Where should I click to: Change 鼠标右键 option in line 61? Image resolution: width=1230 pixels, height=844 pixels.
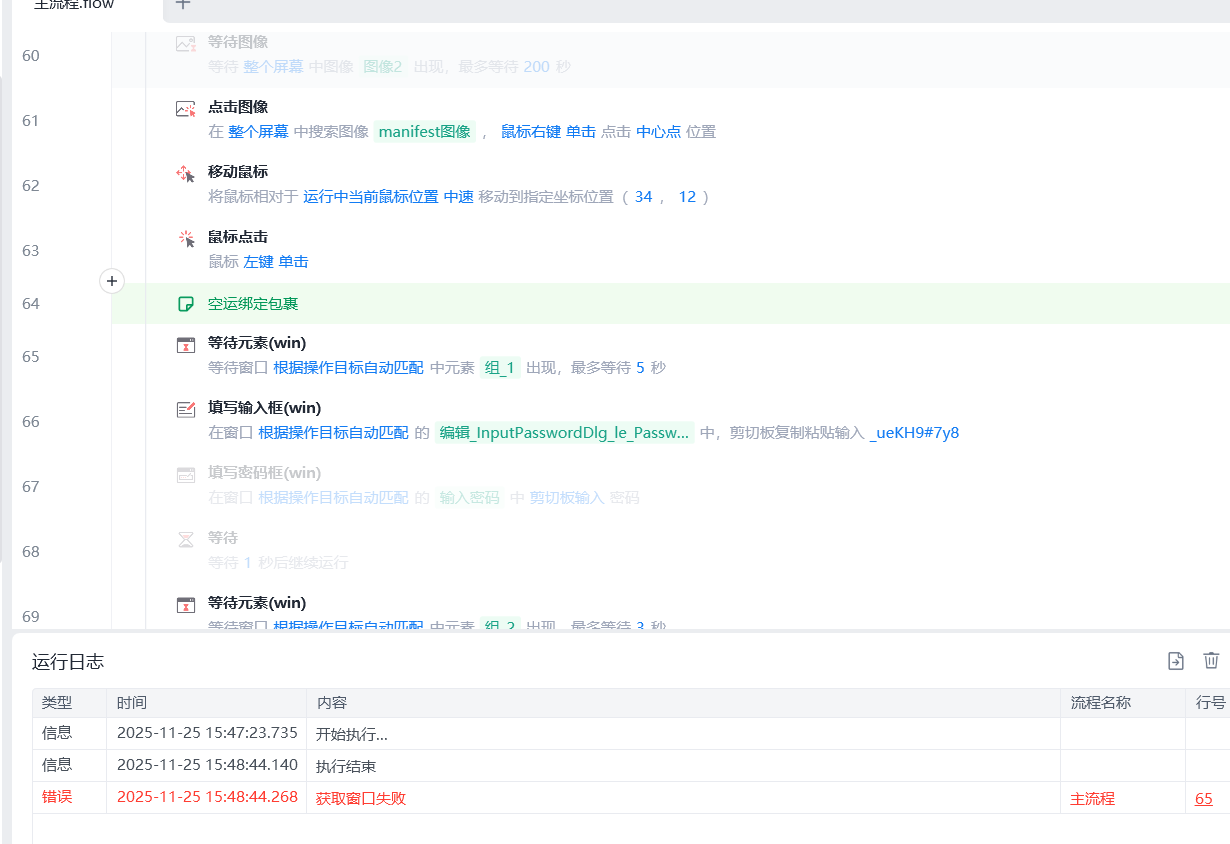click(531, 132)
